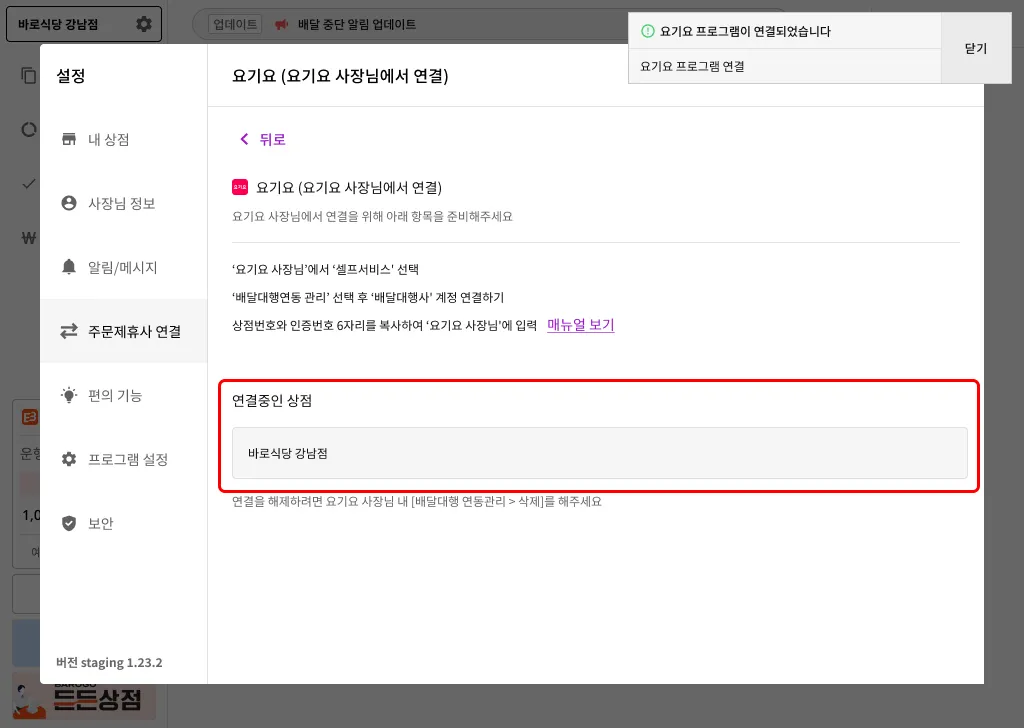The height and width of the screenshot is (728, 1024).
Task: Click the back chevron arrow
Action: (244, 139)
